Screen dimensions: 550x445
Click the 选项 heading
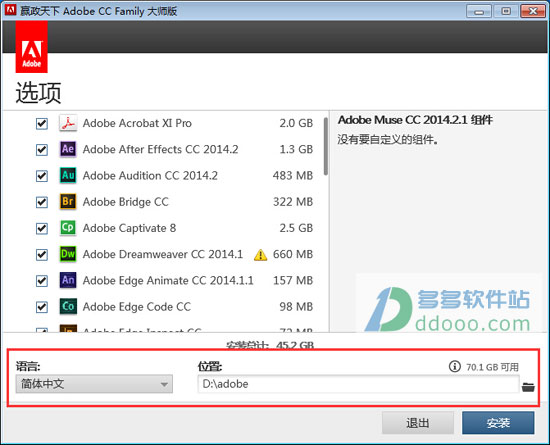(39, 93)
